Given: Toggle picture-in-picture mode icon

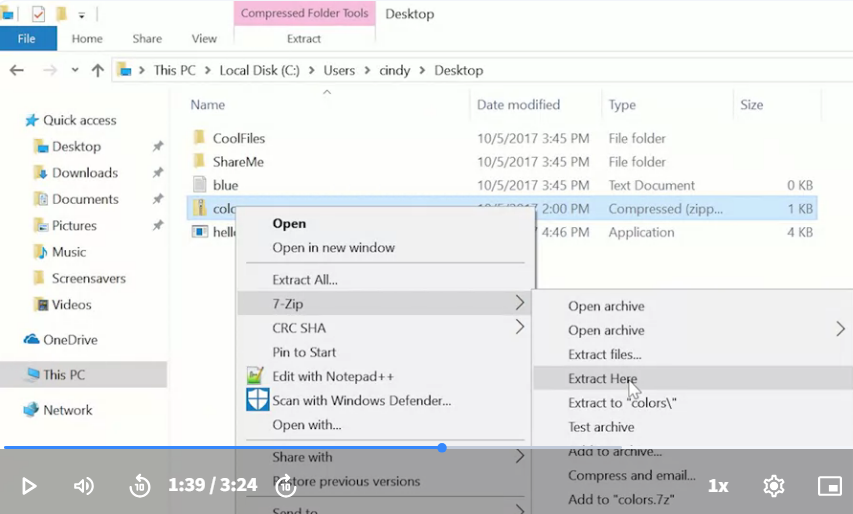Looking at the screenshot, I should click(x=830, y=486).
